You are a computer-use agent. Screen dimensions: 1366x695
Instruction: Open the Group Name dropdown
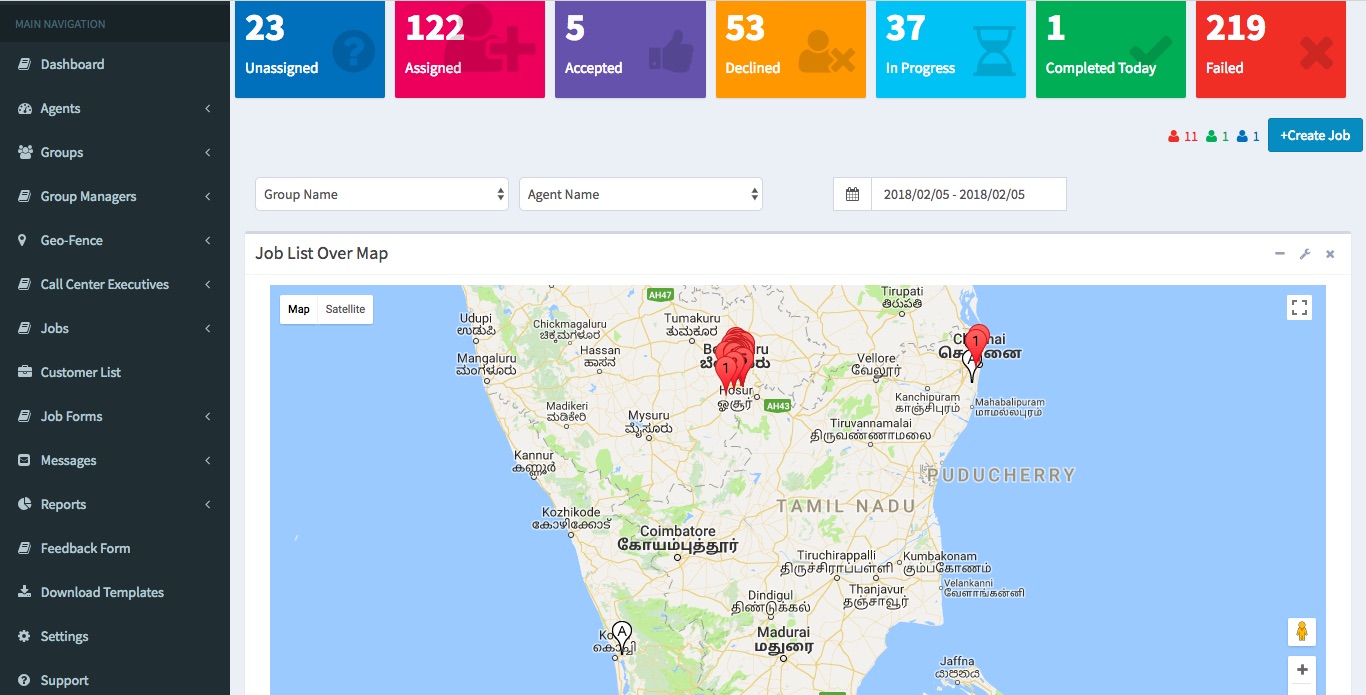[382, 194]
